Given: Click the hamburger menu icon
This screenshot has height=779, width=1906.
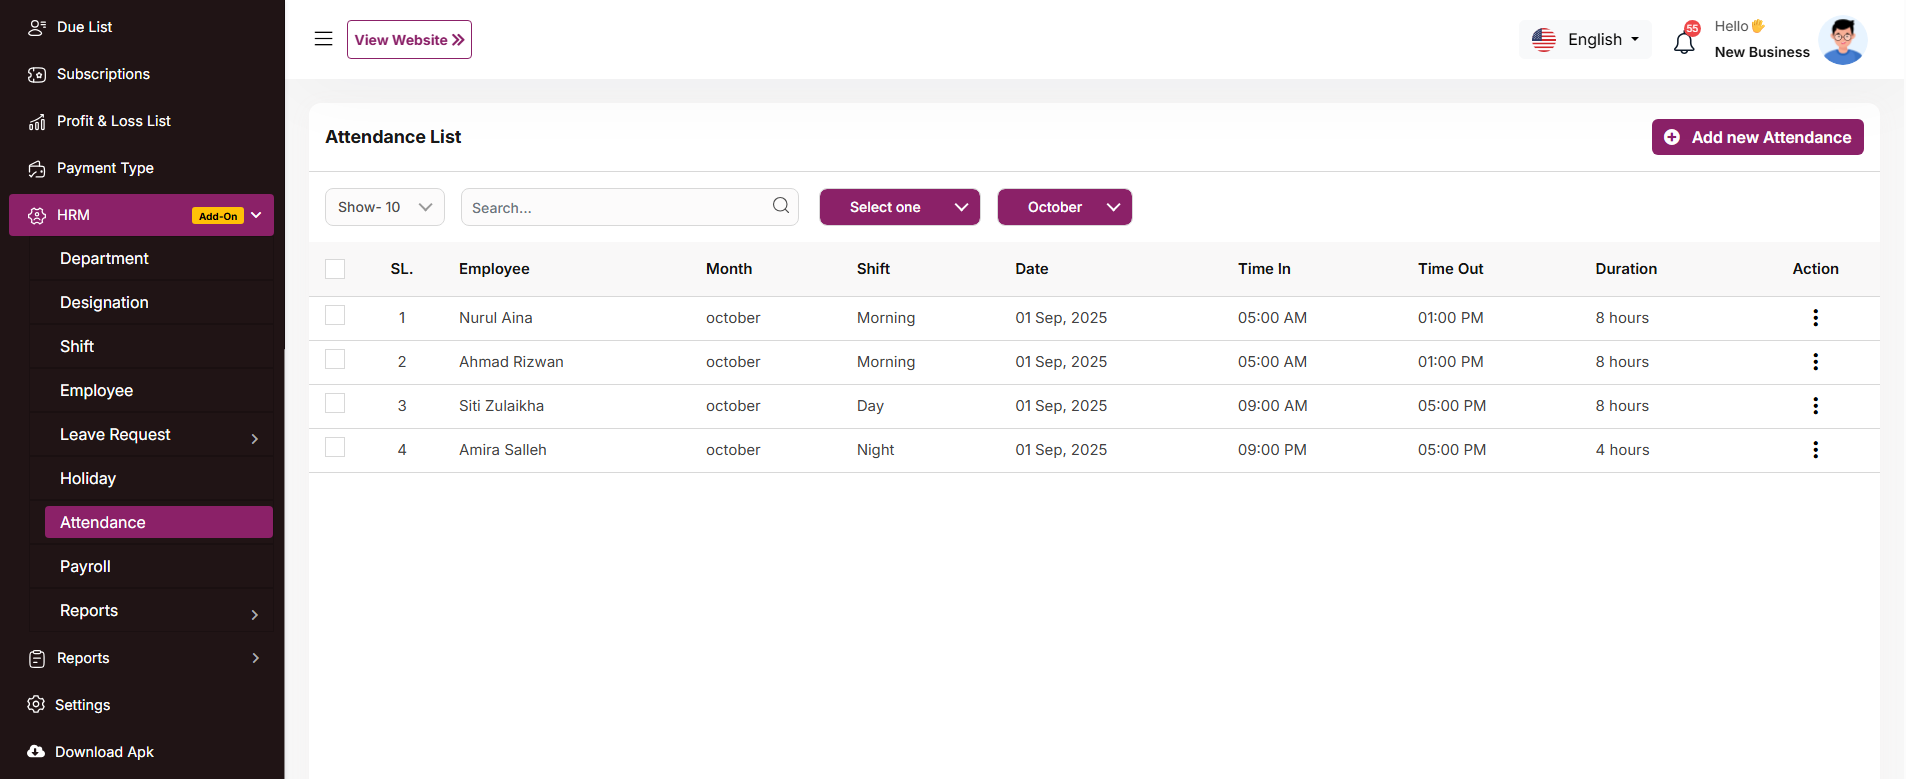Looking at the screenshot, I should pyautogui.click(x=323, y=39).
